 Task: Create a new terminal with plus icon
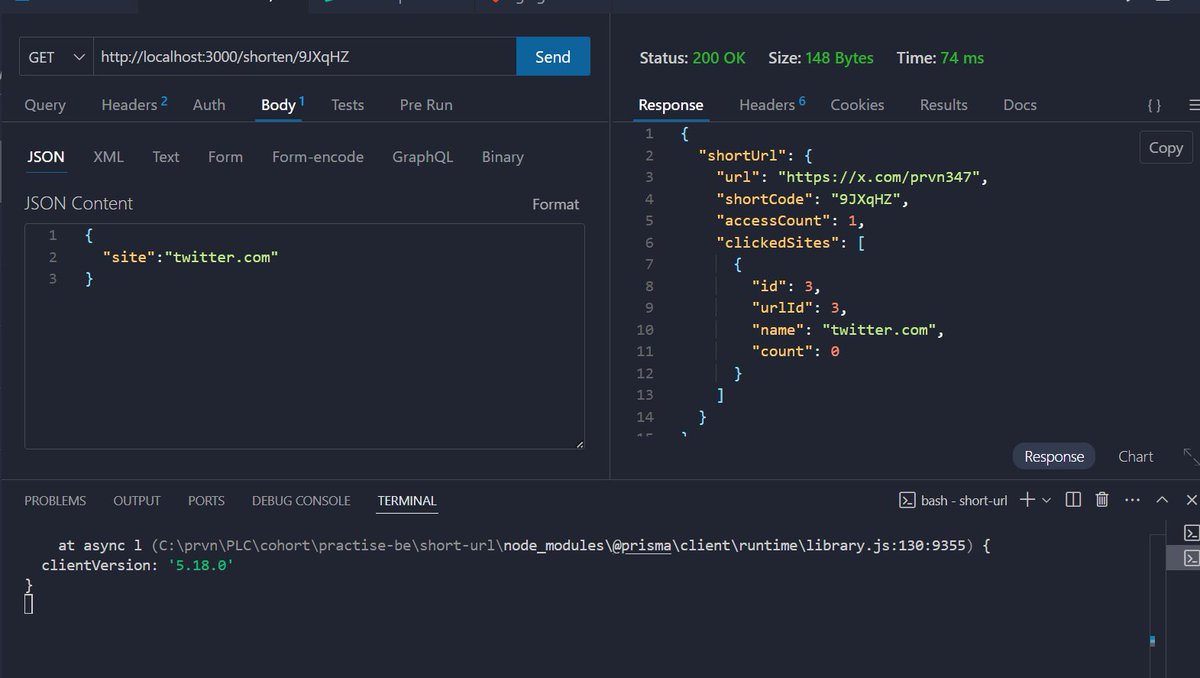tap(1027, 500)
